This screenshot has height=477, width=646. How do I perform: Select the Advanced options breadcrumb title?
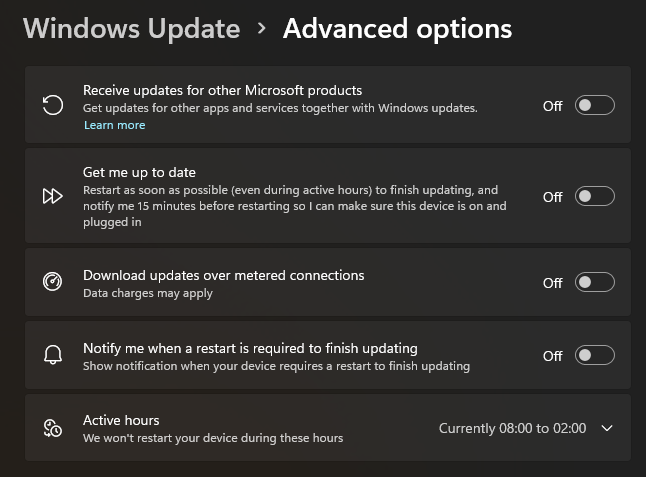(397, 29)
